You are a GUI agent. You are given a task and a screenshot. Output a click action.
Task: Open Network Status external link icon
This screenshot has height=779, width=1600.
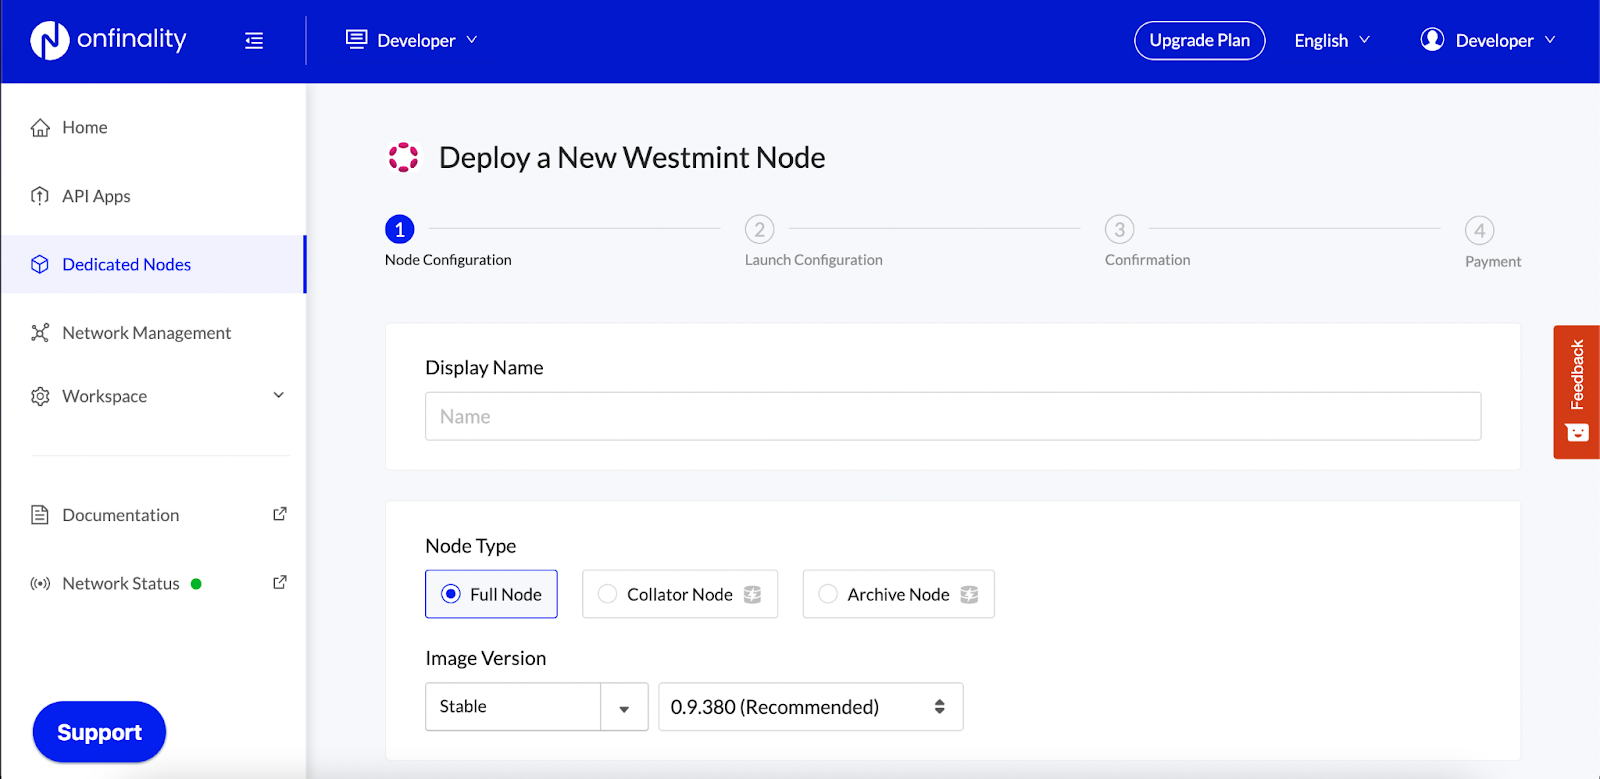pyautogui.click(x=280, y=582)
